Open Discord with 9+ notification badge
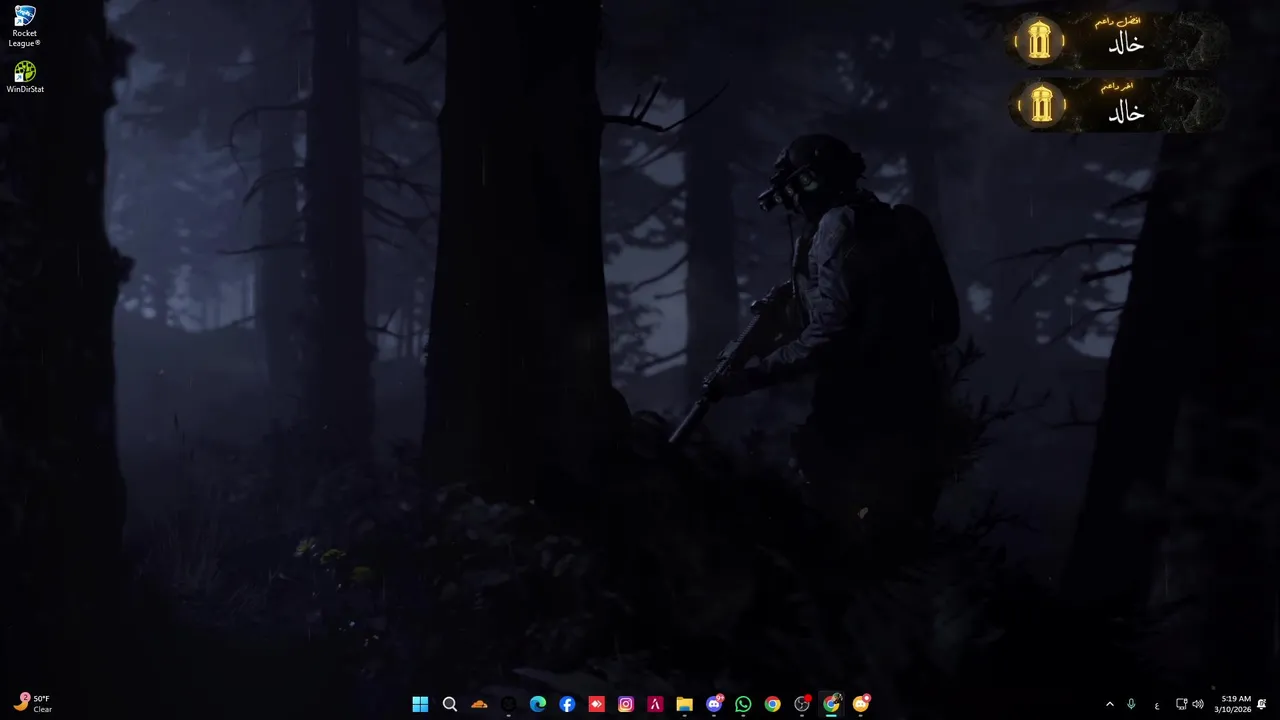Image resolution: width=1280 pixels, height=720 pixels. (x=714, y=704)
